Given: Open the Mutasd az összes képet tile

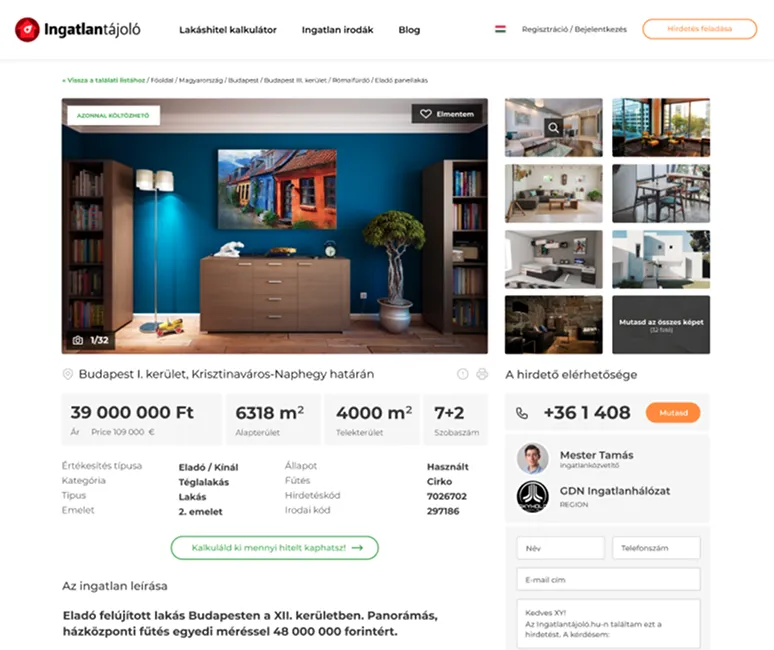Looking at the screenshot, I should pos(661,325).
